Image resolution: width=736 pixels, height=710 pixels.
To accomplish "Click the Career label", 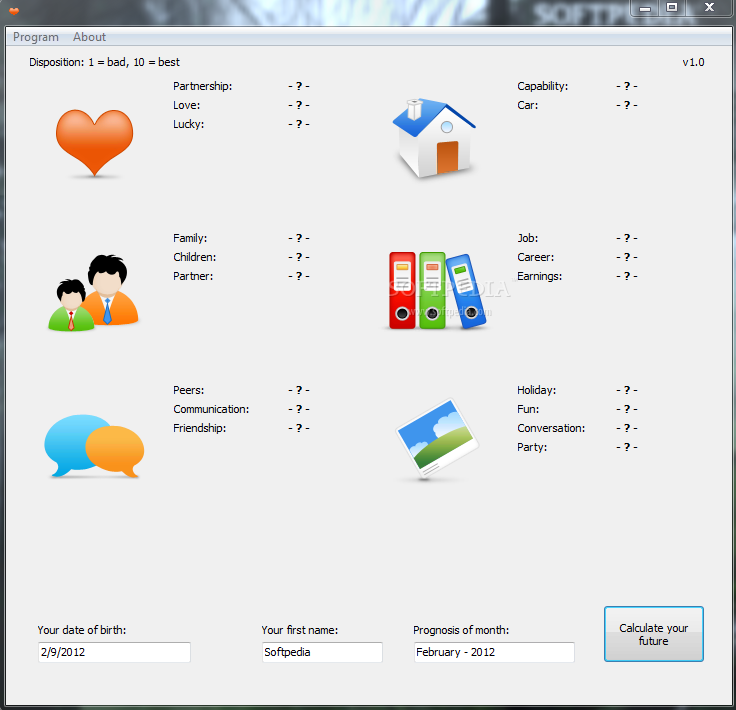I will 536,257.
